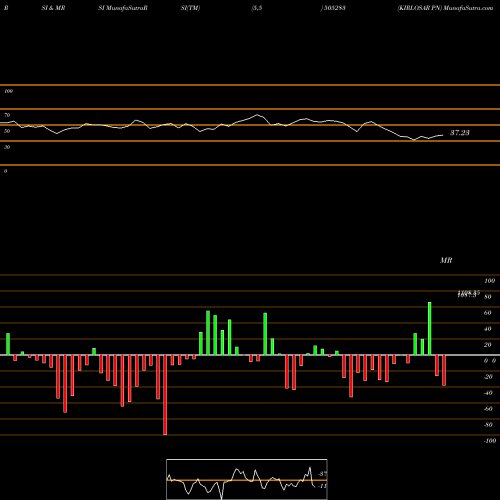
Task: Click the MR axis label -80
Action: 488,425
